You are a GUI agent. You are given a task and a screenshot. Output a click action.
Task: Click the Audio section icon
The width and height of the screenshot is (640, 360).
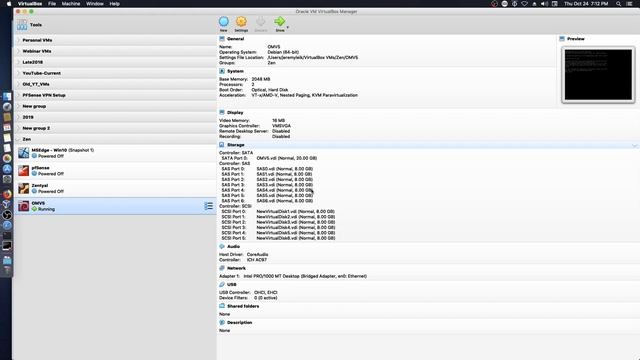(222, 247)
